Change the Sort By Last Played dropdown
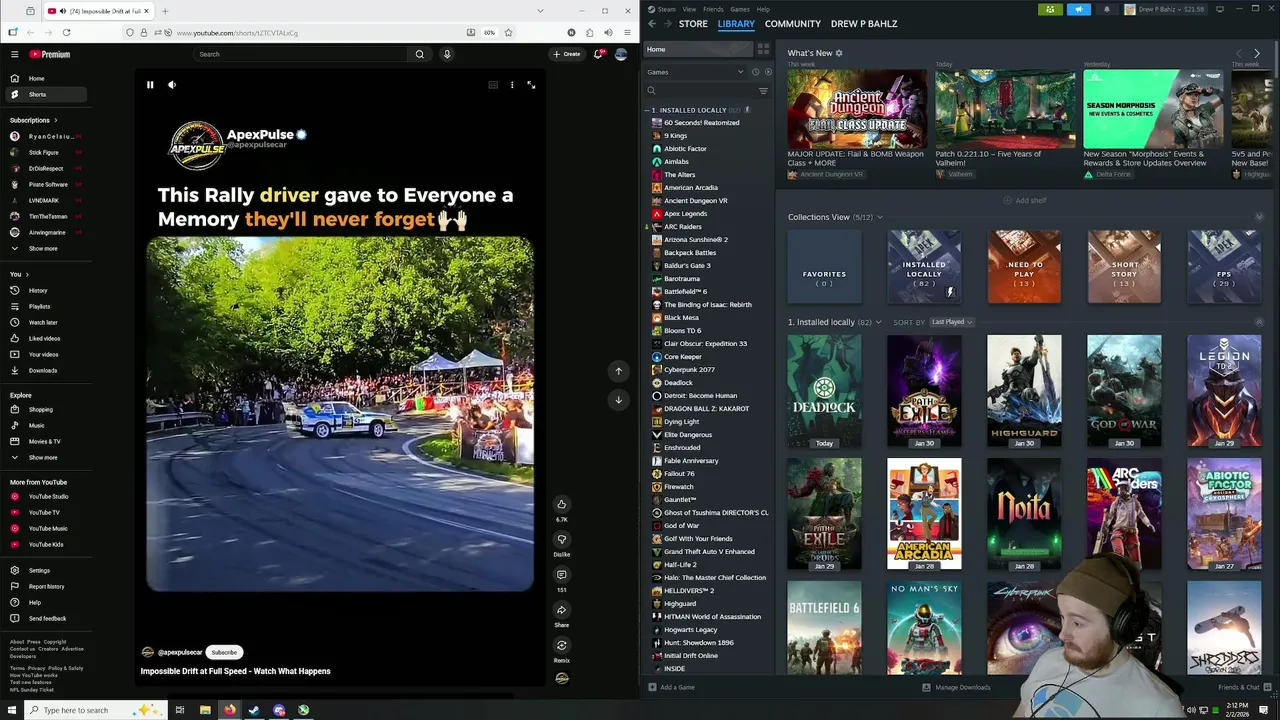The height and width of the screenshot is (720, 1280). (952, 322)
